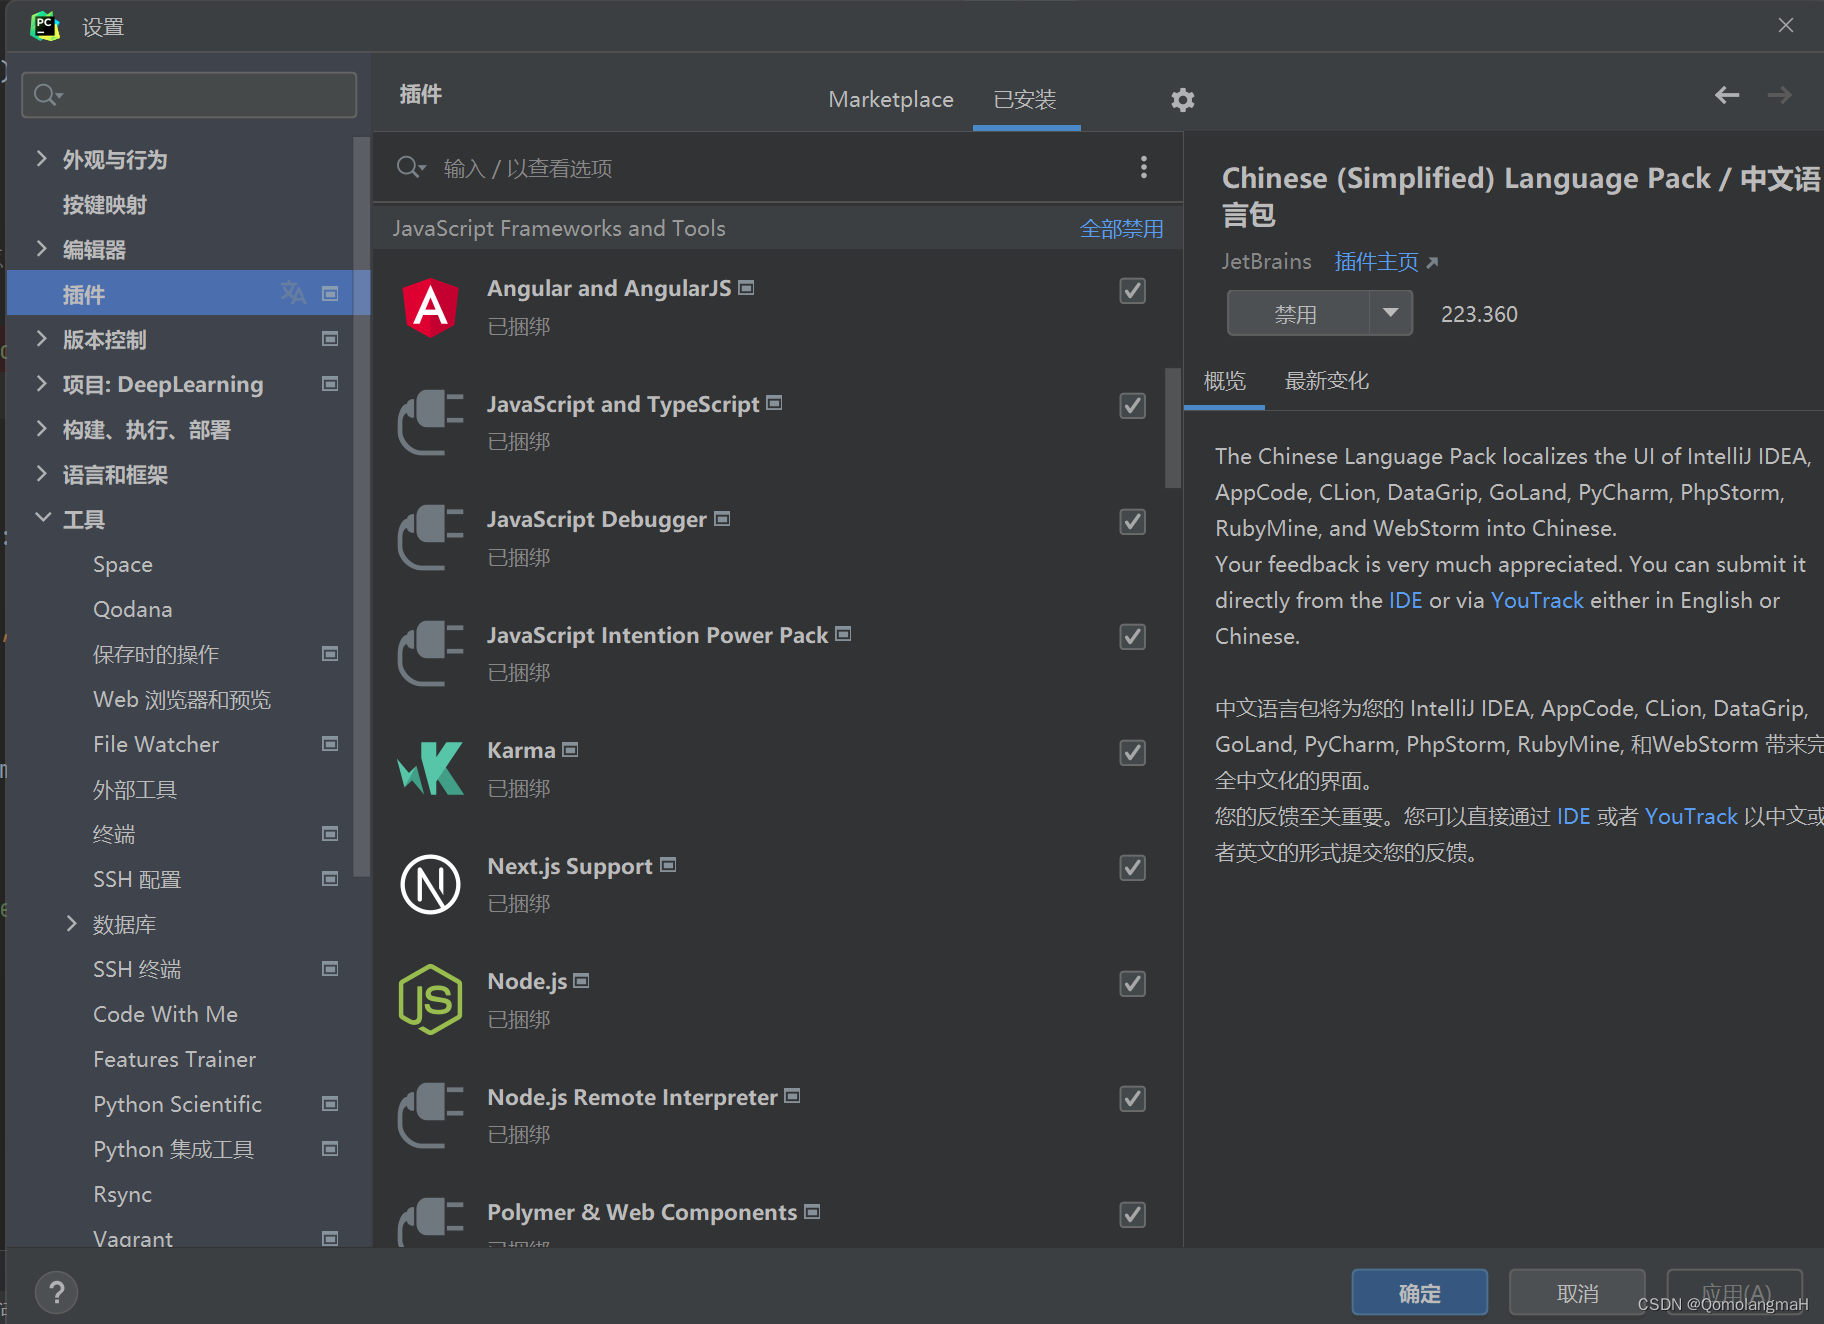Screen dimensions: 1824x1324
Task: Expand the 项目: DeepLearning group
Action: [x=41, y=383]
